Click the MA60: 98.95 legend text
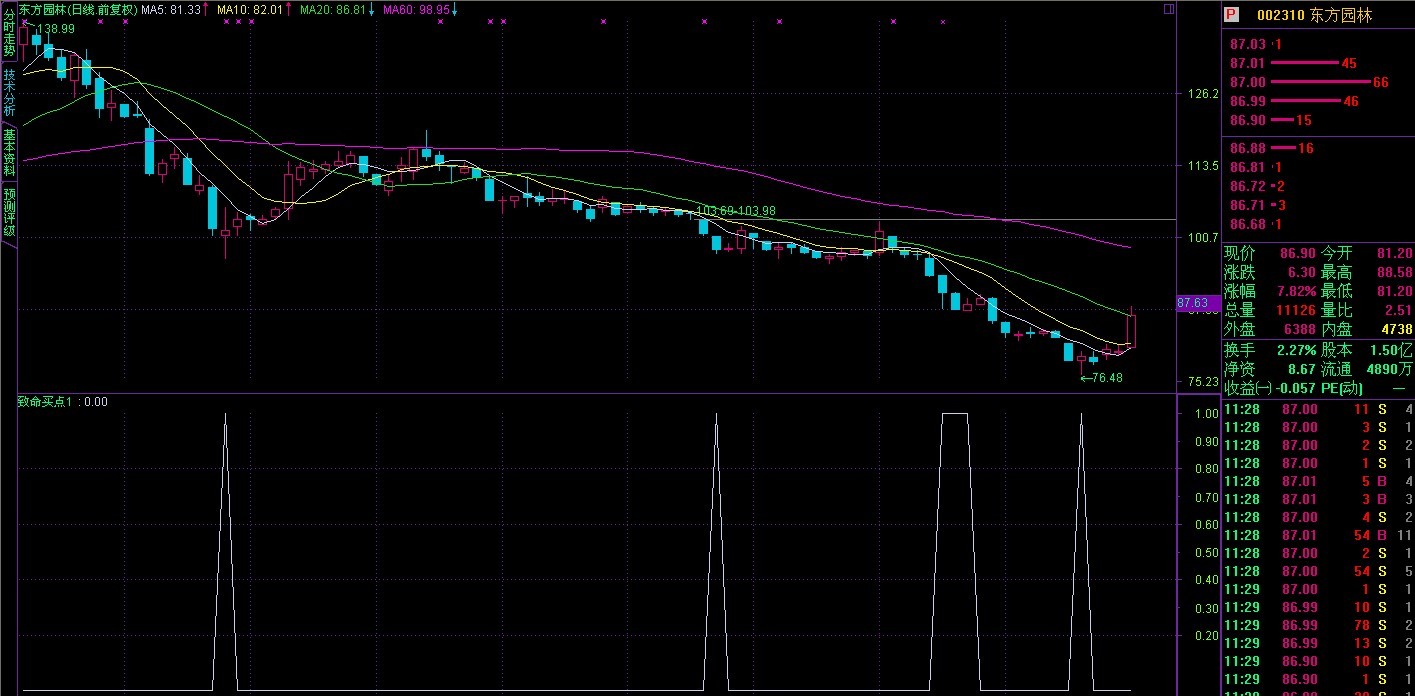Screen dimensions: 1415x696 pos(415,9)
